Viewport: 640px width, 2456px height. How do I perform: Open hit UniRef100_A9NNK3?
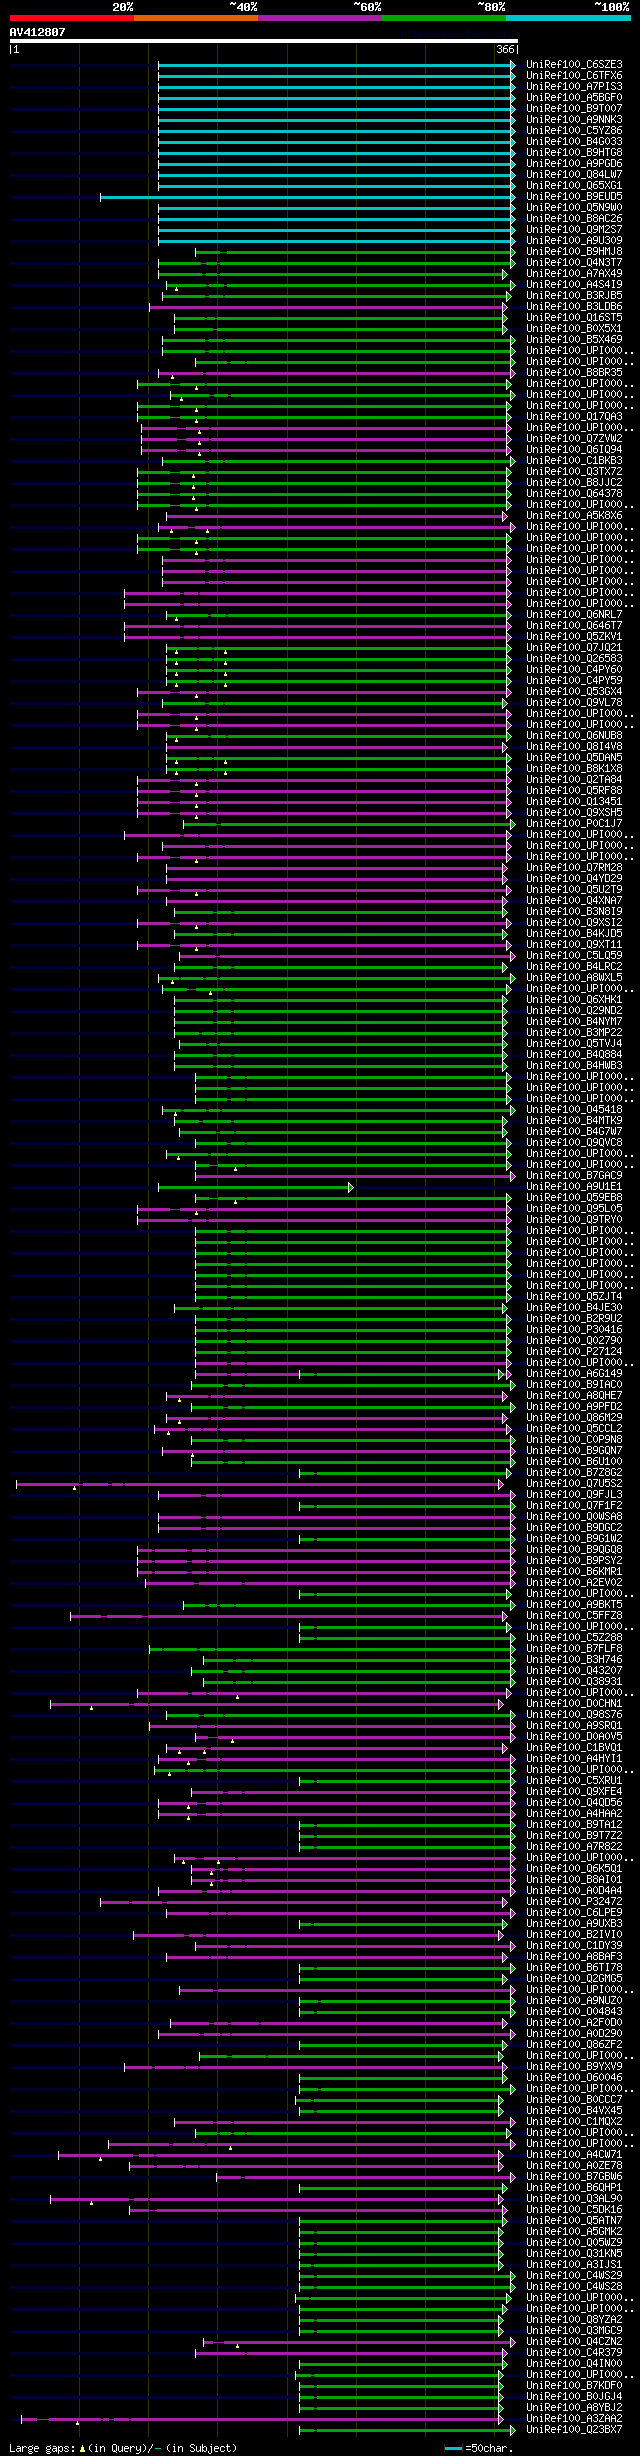(x=574, y=120)
